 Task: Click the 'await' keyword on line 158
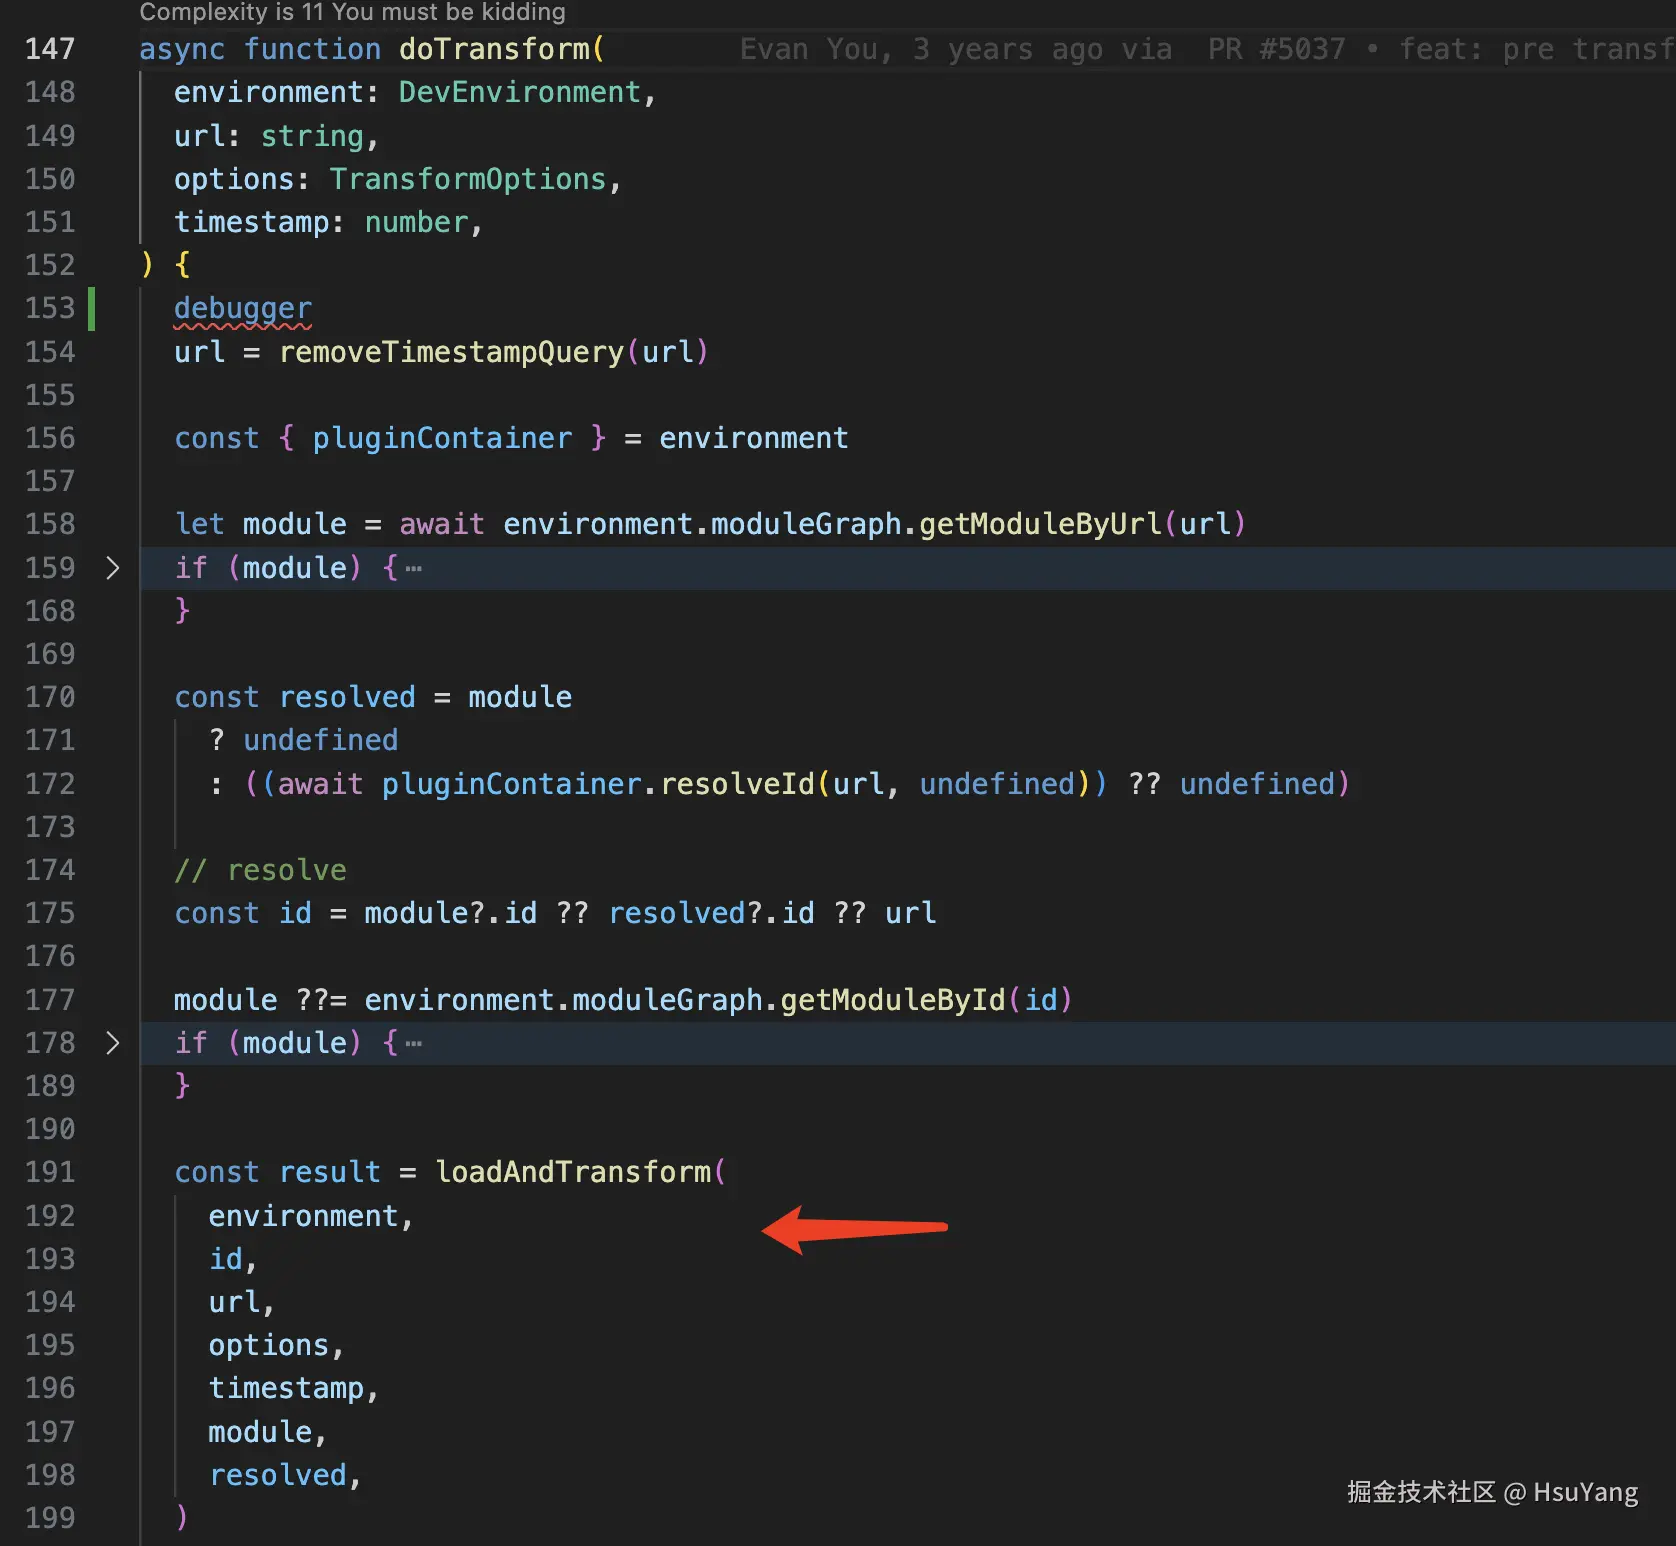click(442, 524)
